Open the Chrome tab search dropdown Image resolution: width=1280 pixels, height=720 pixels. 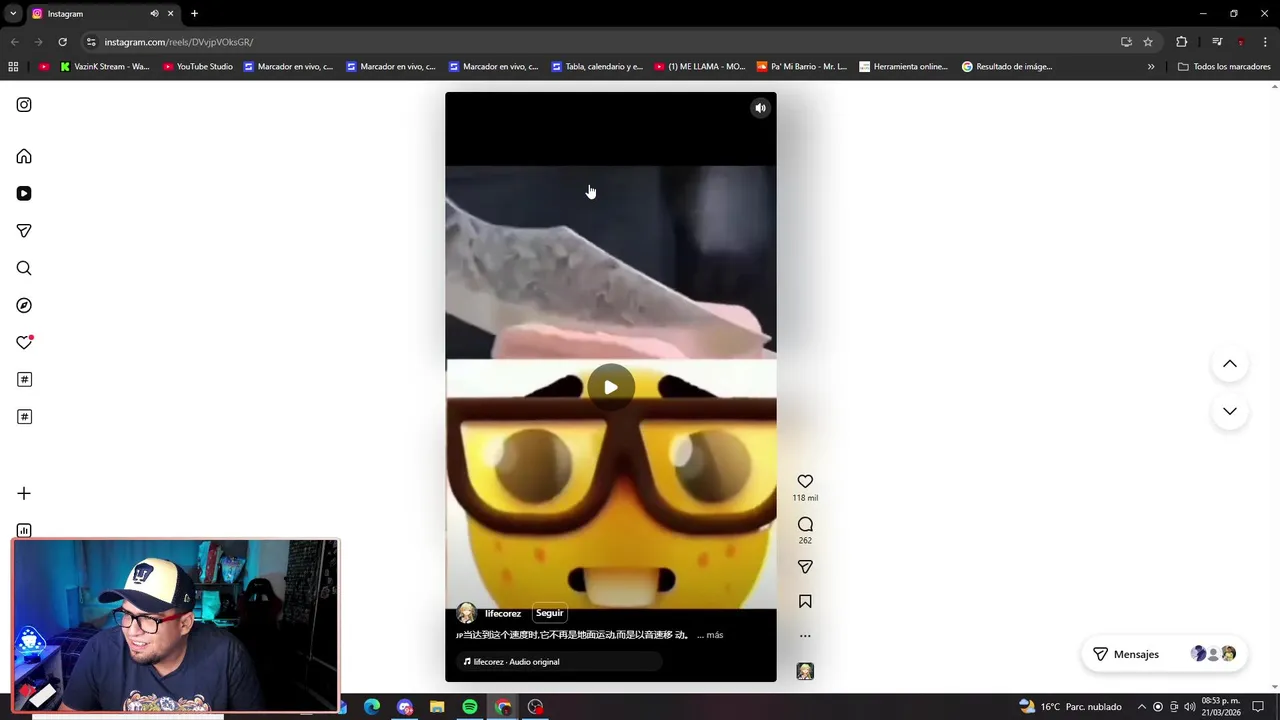point(13,14)
